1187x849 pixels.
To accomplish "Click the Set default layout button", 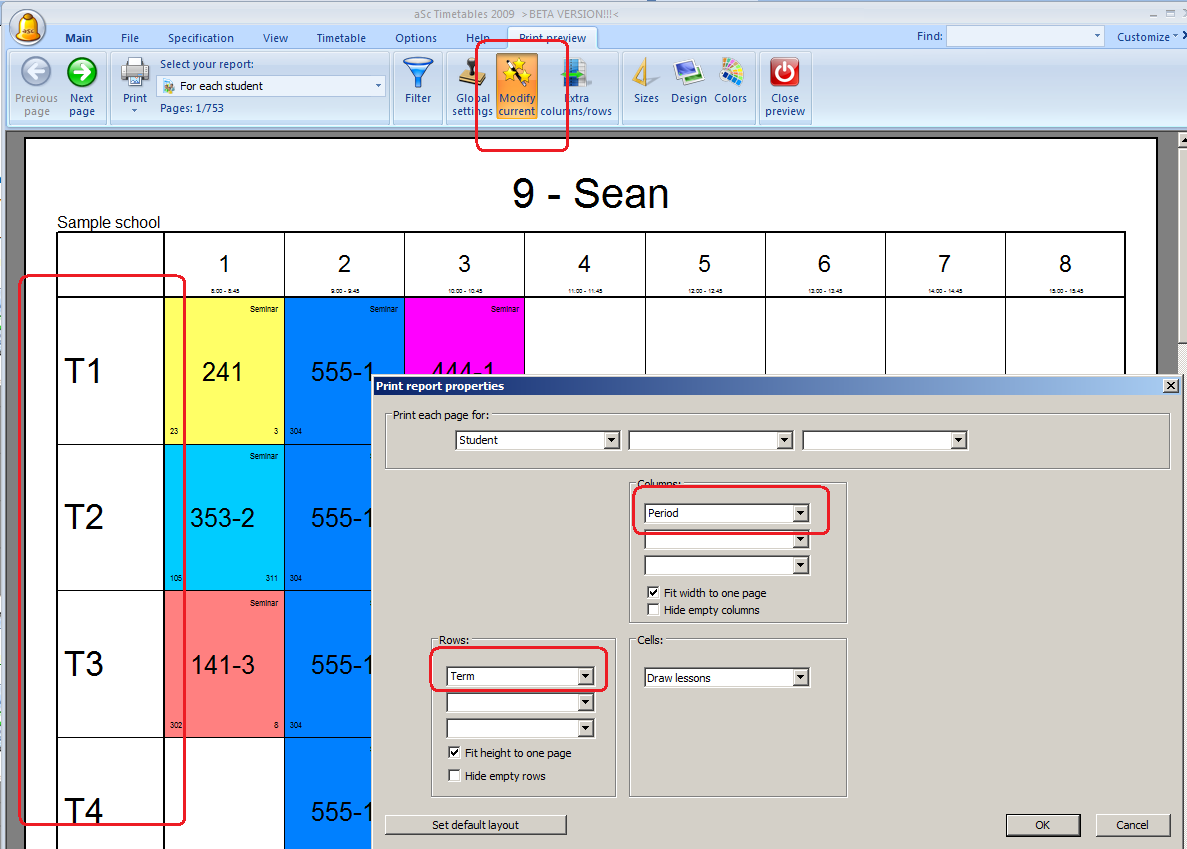I will pos(475,825).
